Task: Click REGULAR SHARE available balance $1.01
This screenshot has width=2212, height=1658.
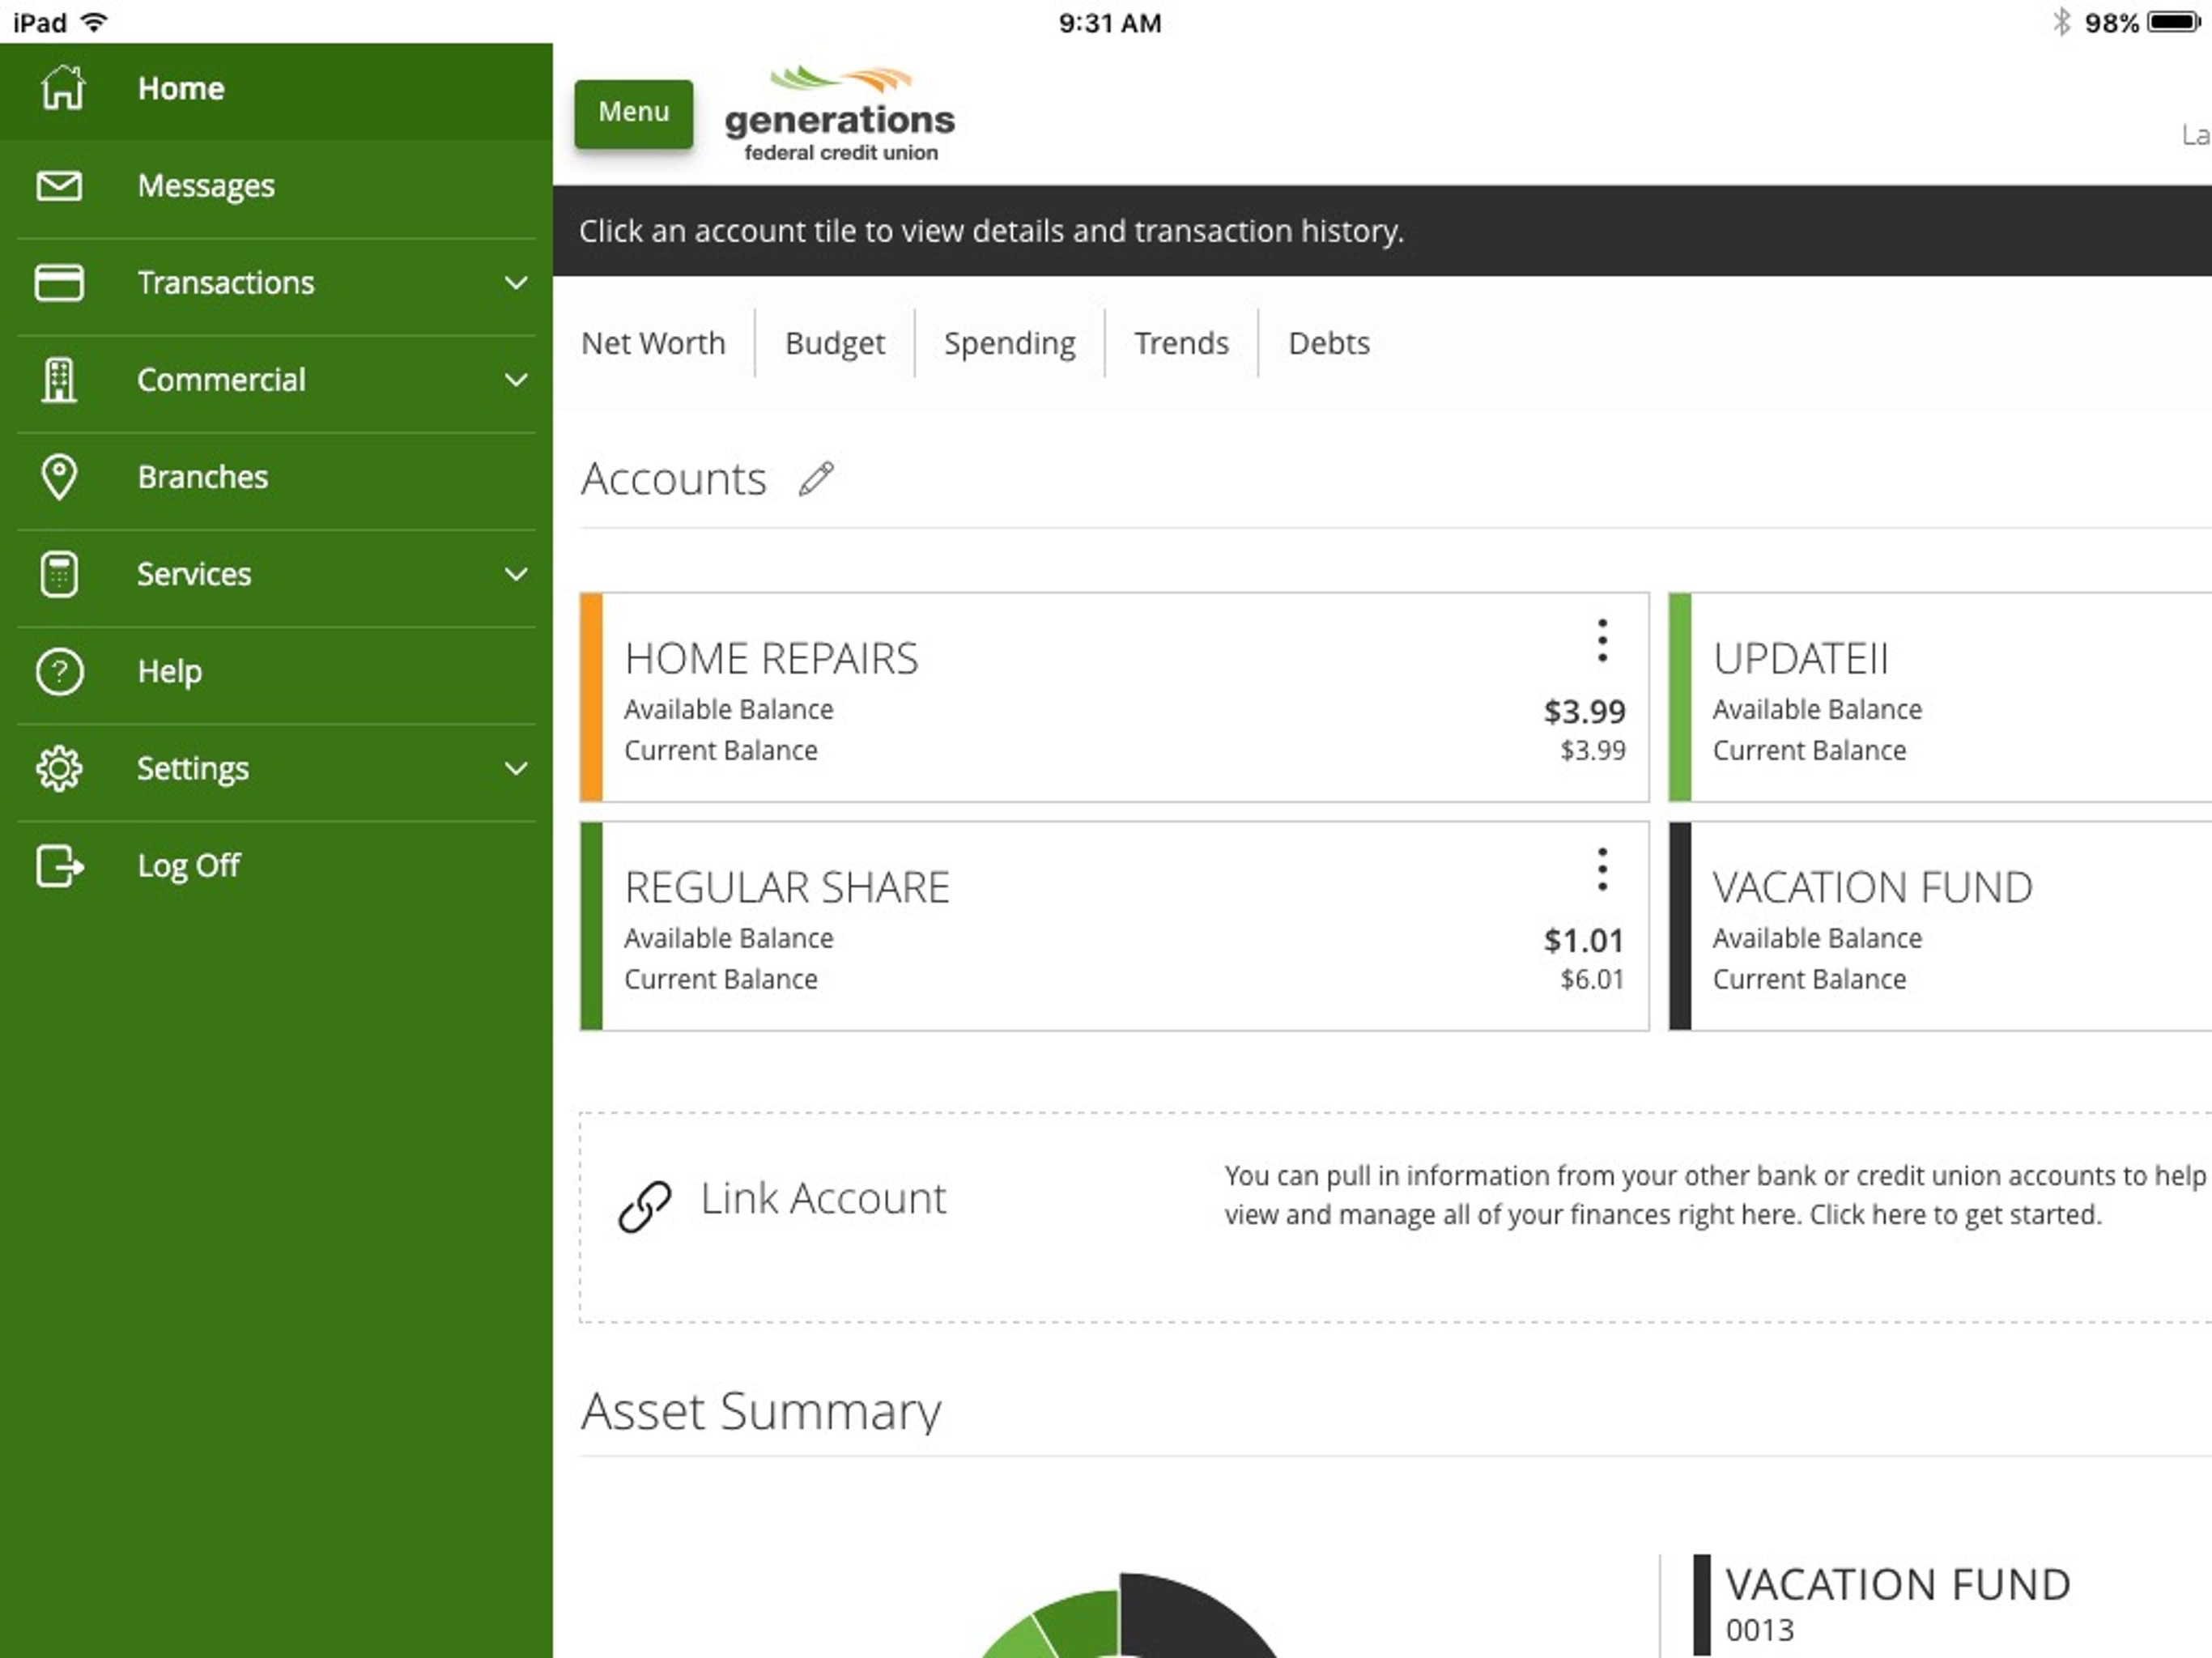Action: point(1584,940)
